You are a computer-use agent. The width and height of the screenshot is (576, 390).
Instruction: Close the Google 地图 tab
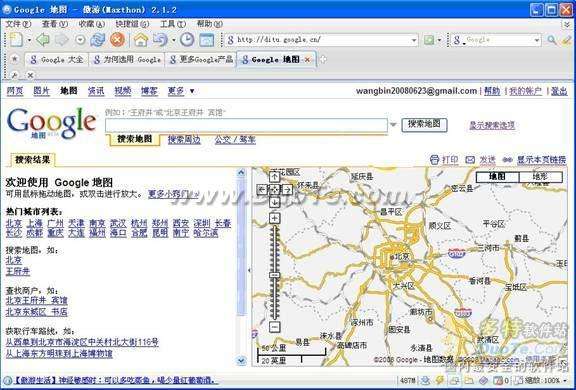click(x=308, y=59)
